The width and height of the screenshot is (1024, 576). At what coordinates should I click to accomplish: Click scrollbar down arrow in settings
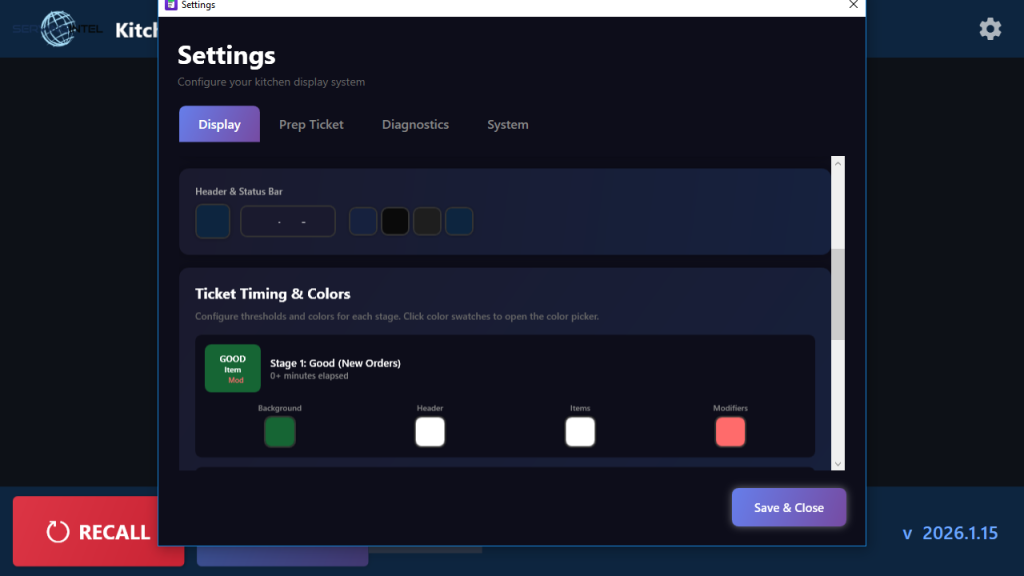(x=838, y=463)
